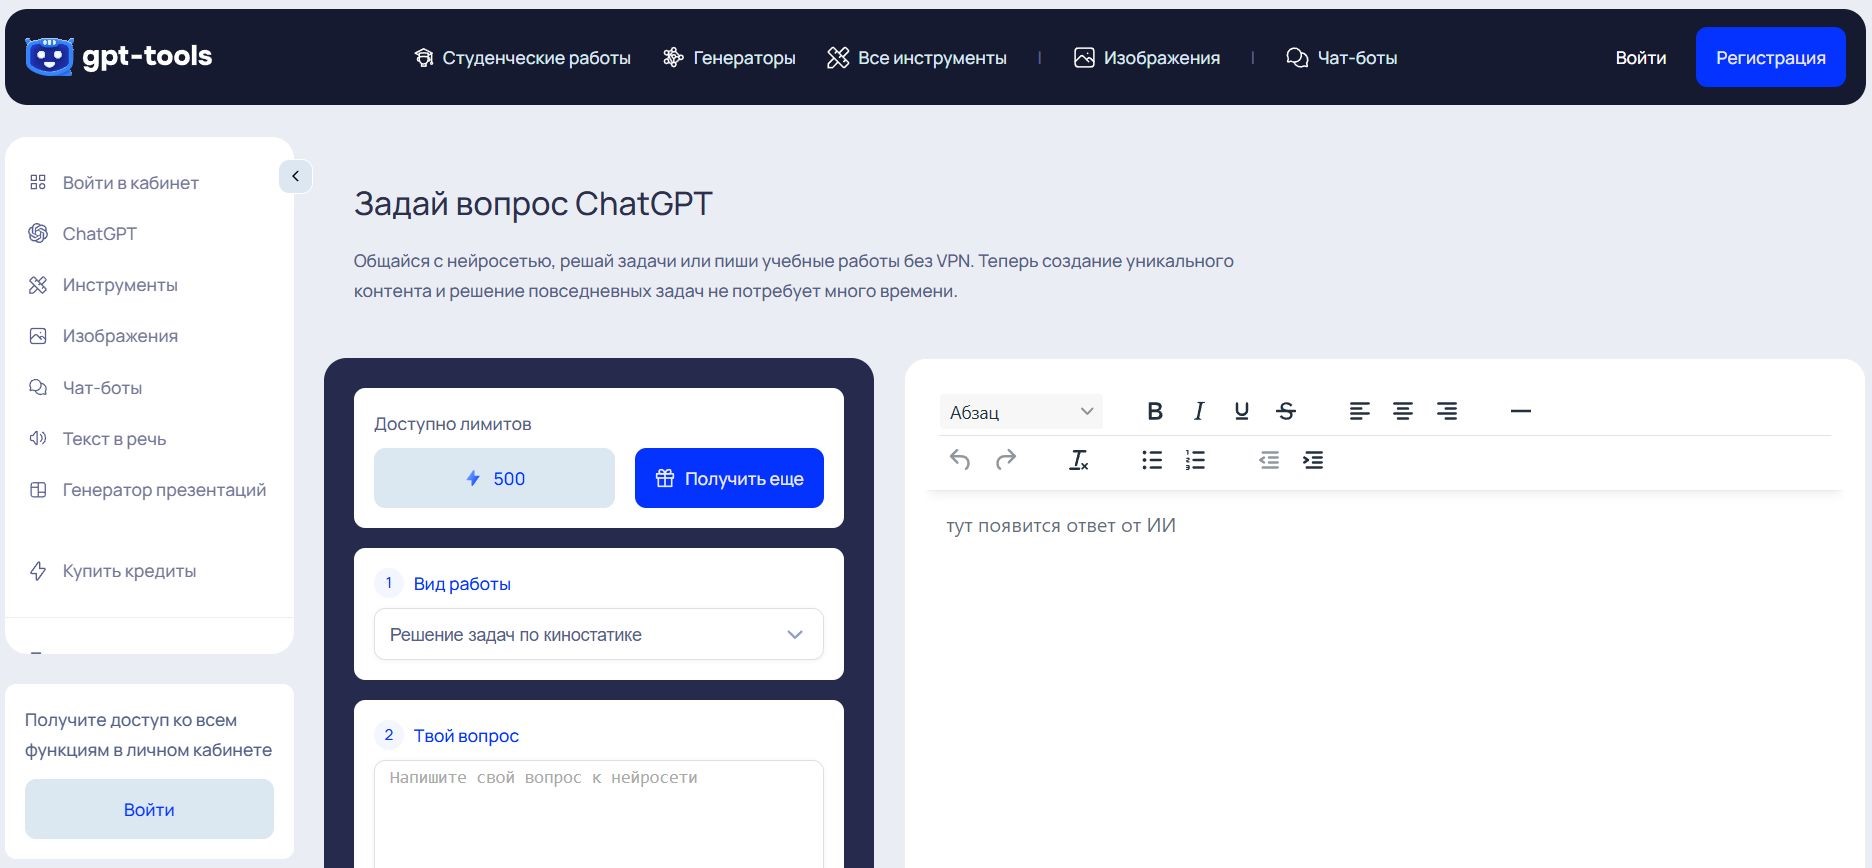This screenshot has width=1872, height=868.
Task: Collapse the left sidebar panel
Action: 295,177
